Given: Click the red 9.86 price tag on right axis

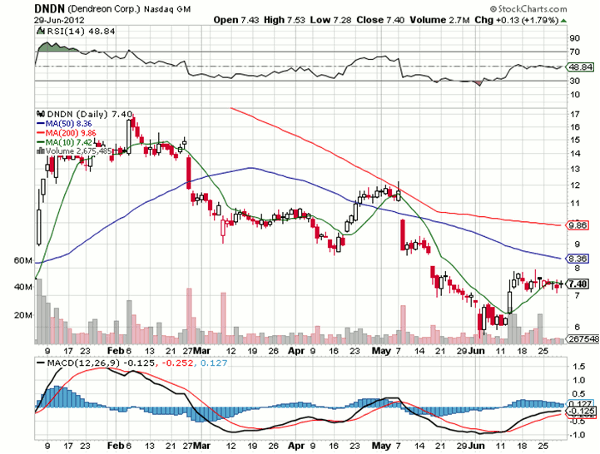Looking at the screenshot, I should [x=576, y=225].
